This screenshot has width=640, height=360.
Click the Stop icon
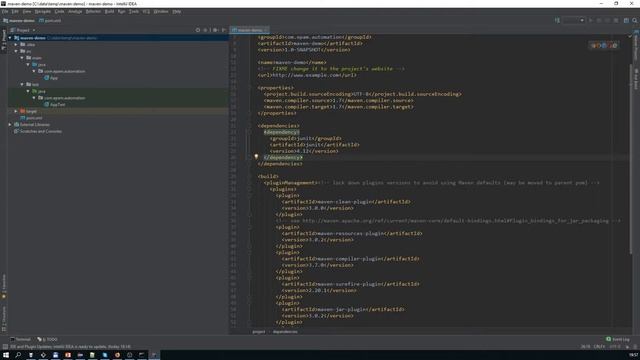coord(616,20)
